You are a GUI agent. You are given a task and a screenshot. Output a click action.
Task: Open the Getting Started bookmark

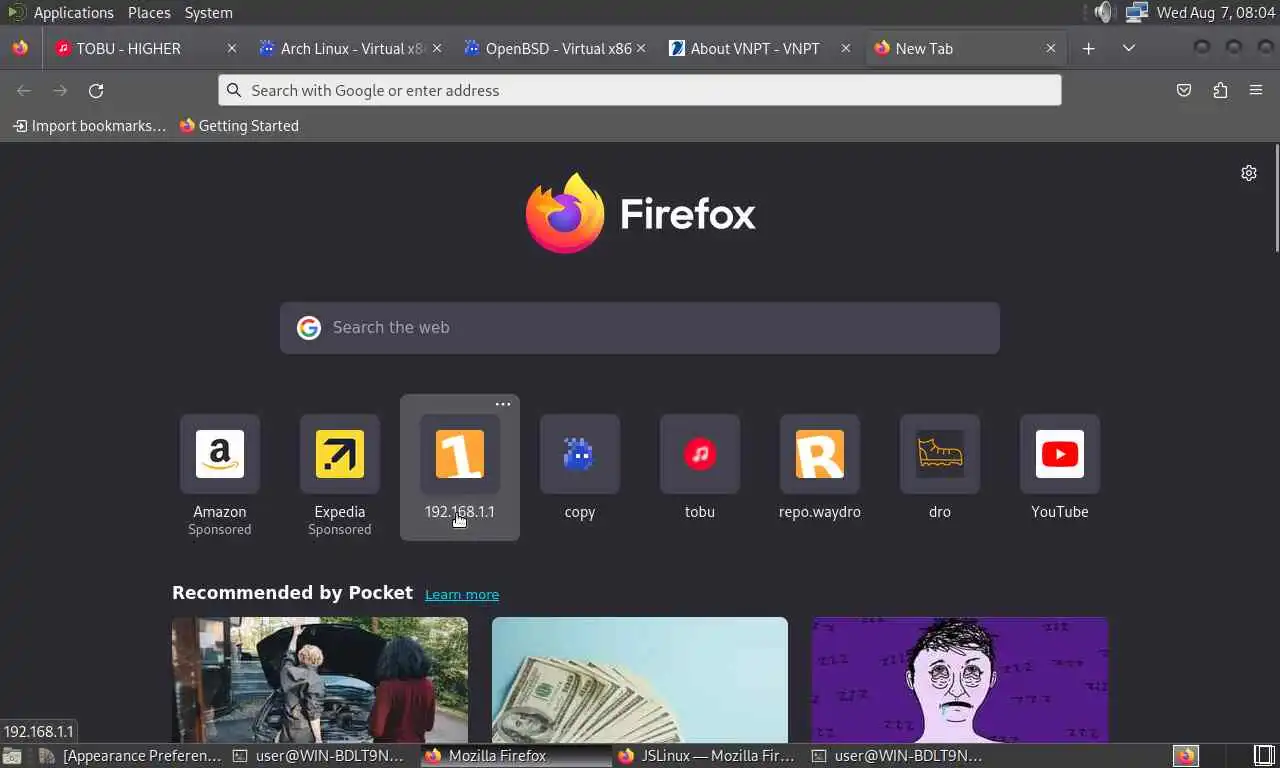coord(239,126)
